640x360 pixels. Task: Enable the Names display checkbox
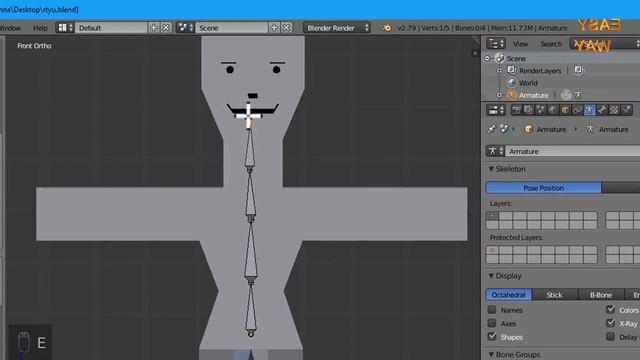pyautogui.click(x=492, y=310)
